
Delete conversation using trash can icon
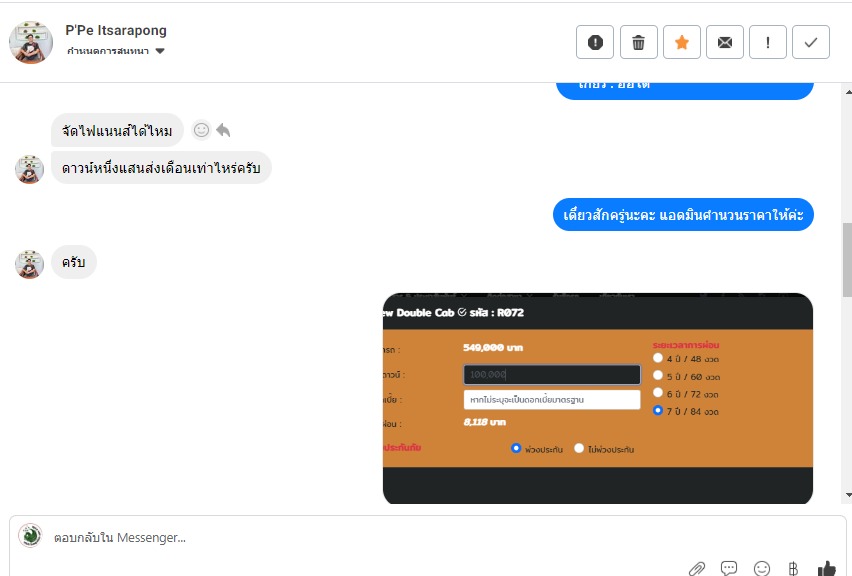pos(638,42)
